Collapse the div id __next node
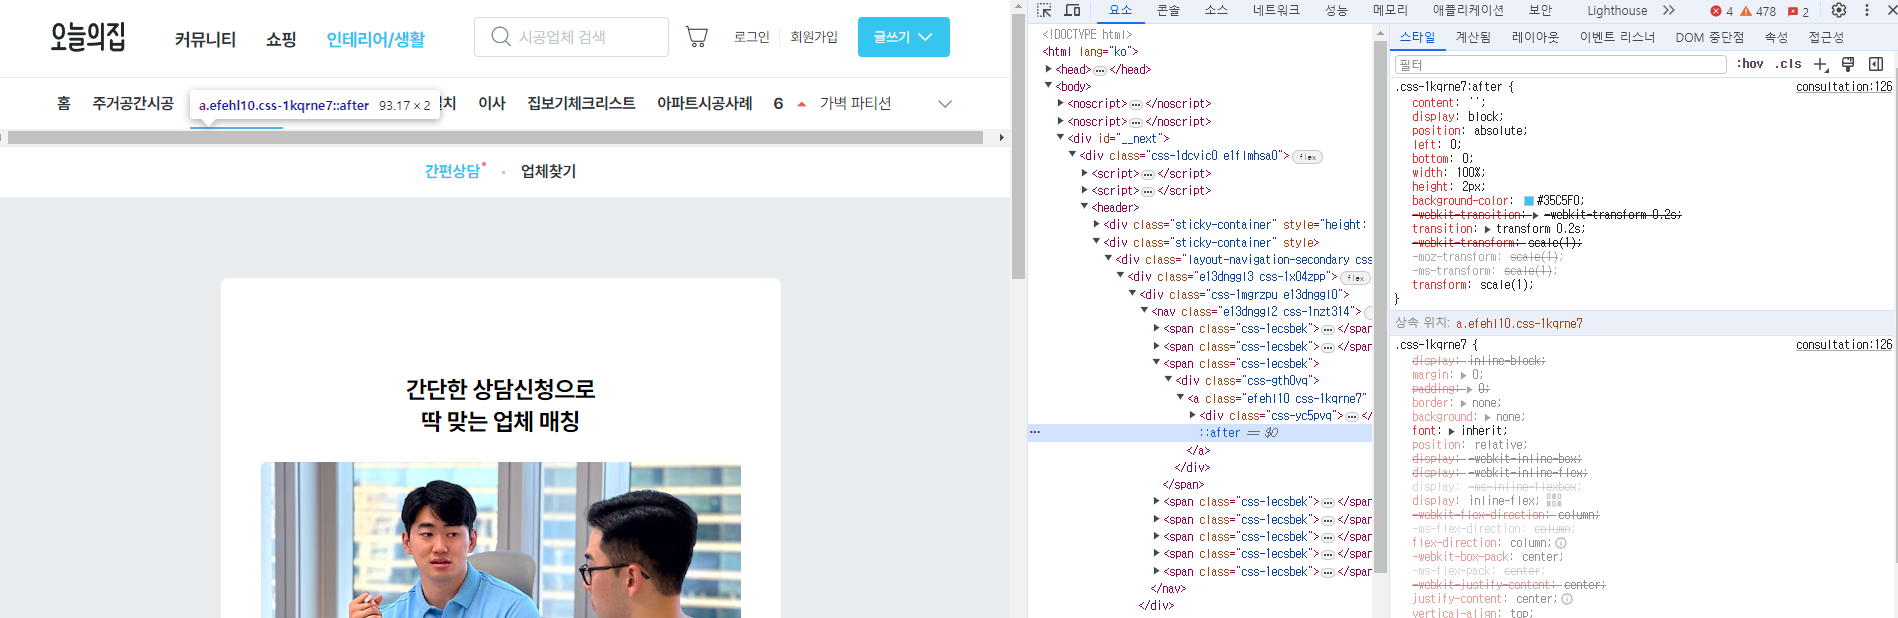Screen dimensions: 1898x618 (1061, 138)
